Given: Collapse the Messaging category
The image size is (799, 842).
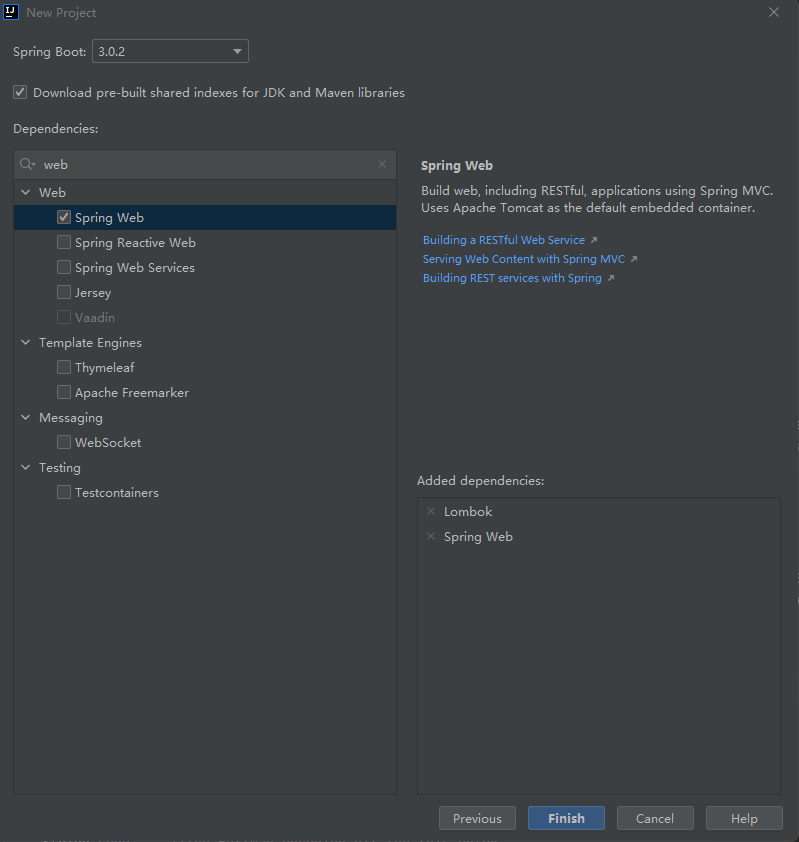Looking at the screenshot, I should pos(25,417).
